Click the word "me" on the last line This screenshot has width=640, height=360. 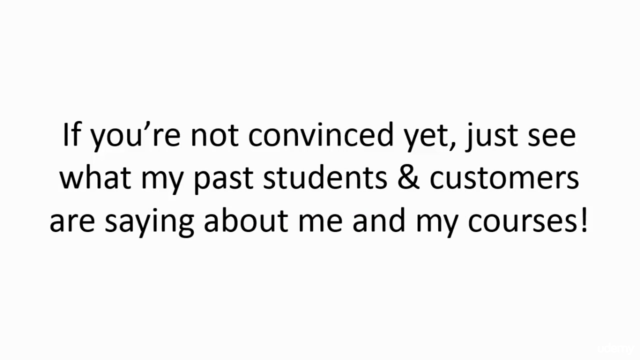[320, 223]
